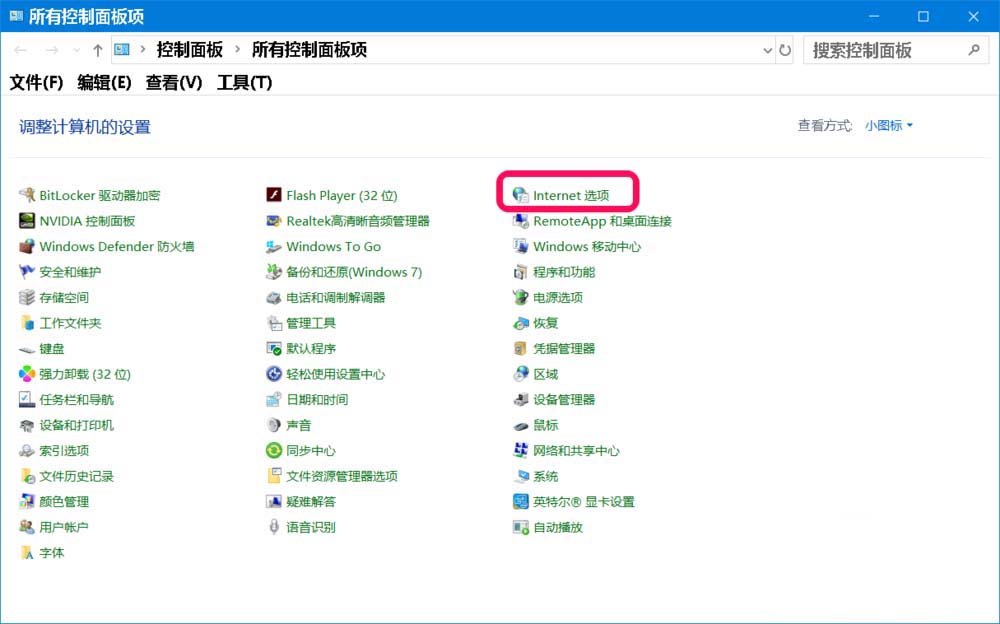The height and width of the screenshot is (624, 1000).
Task: Open the 鼠标 mouse icon
Action: click(x=520, y=426)
